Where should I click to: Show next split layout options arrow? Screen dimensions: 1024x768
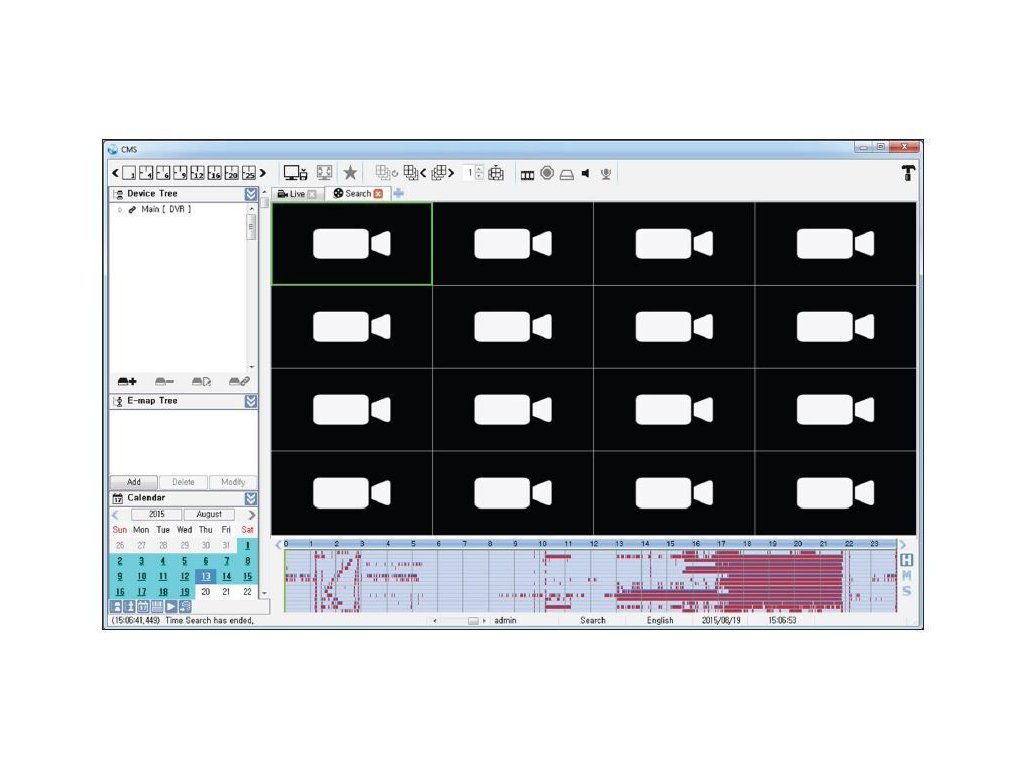click(x=263, y=173)
